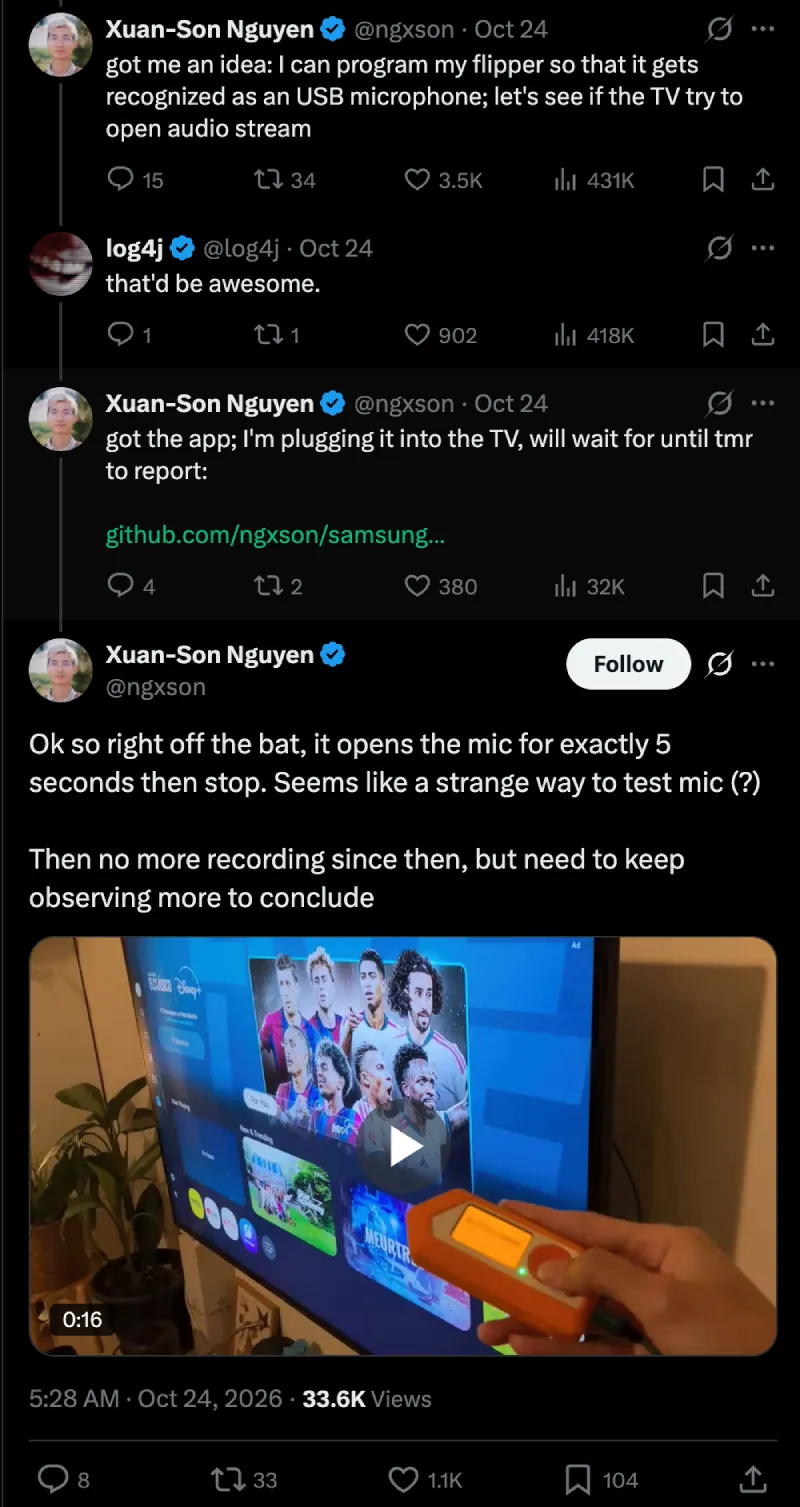Viewport: 800px width, 1507px height.
Task: Open more options on log4j's reply
Action: (x=763, y=248)
